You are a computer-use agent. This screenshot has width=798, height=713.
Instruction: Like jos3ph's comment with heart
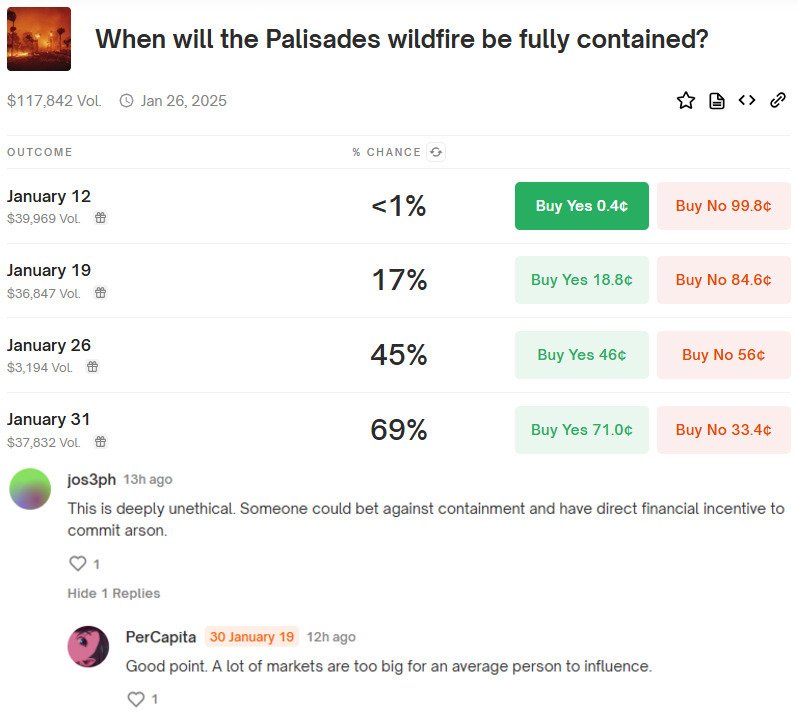point(78,564)
